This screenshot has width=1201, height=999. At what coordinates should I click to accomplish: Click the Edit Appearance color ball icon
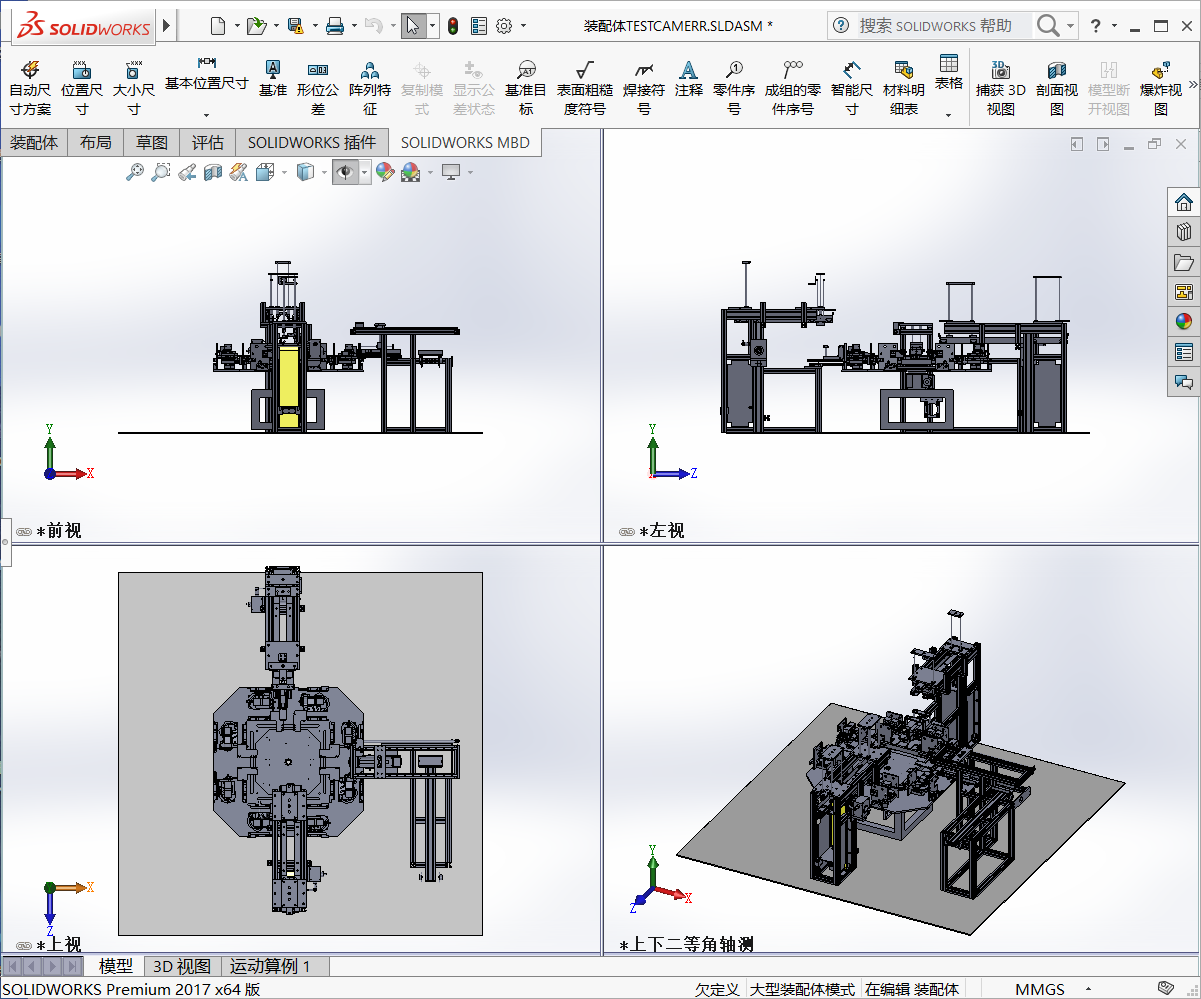tap(385, 173)
